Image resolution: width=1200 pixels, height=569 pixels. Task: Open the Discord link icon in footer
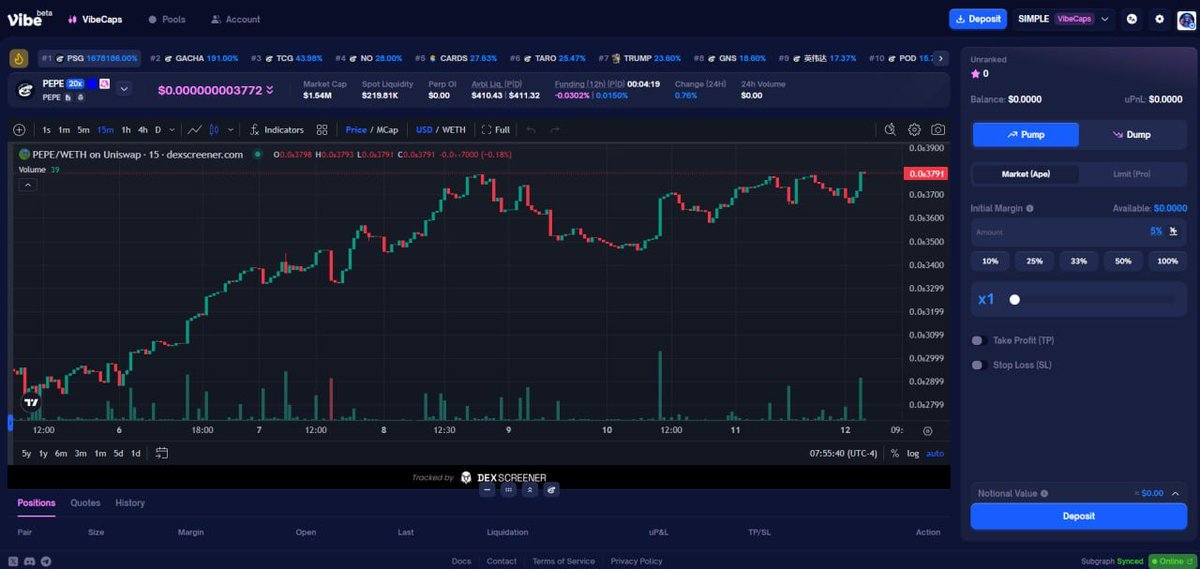pyautogui.click(x=31, y=561)
